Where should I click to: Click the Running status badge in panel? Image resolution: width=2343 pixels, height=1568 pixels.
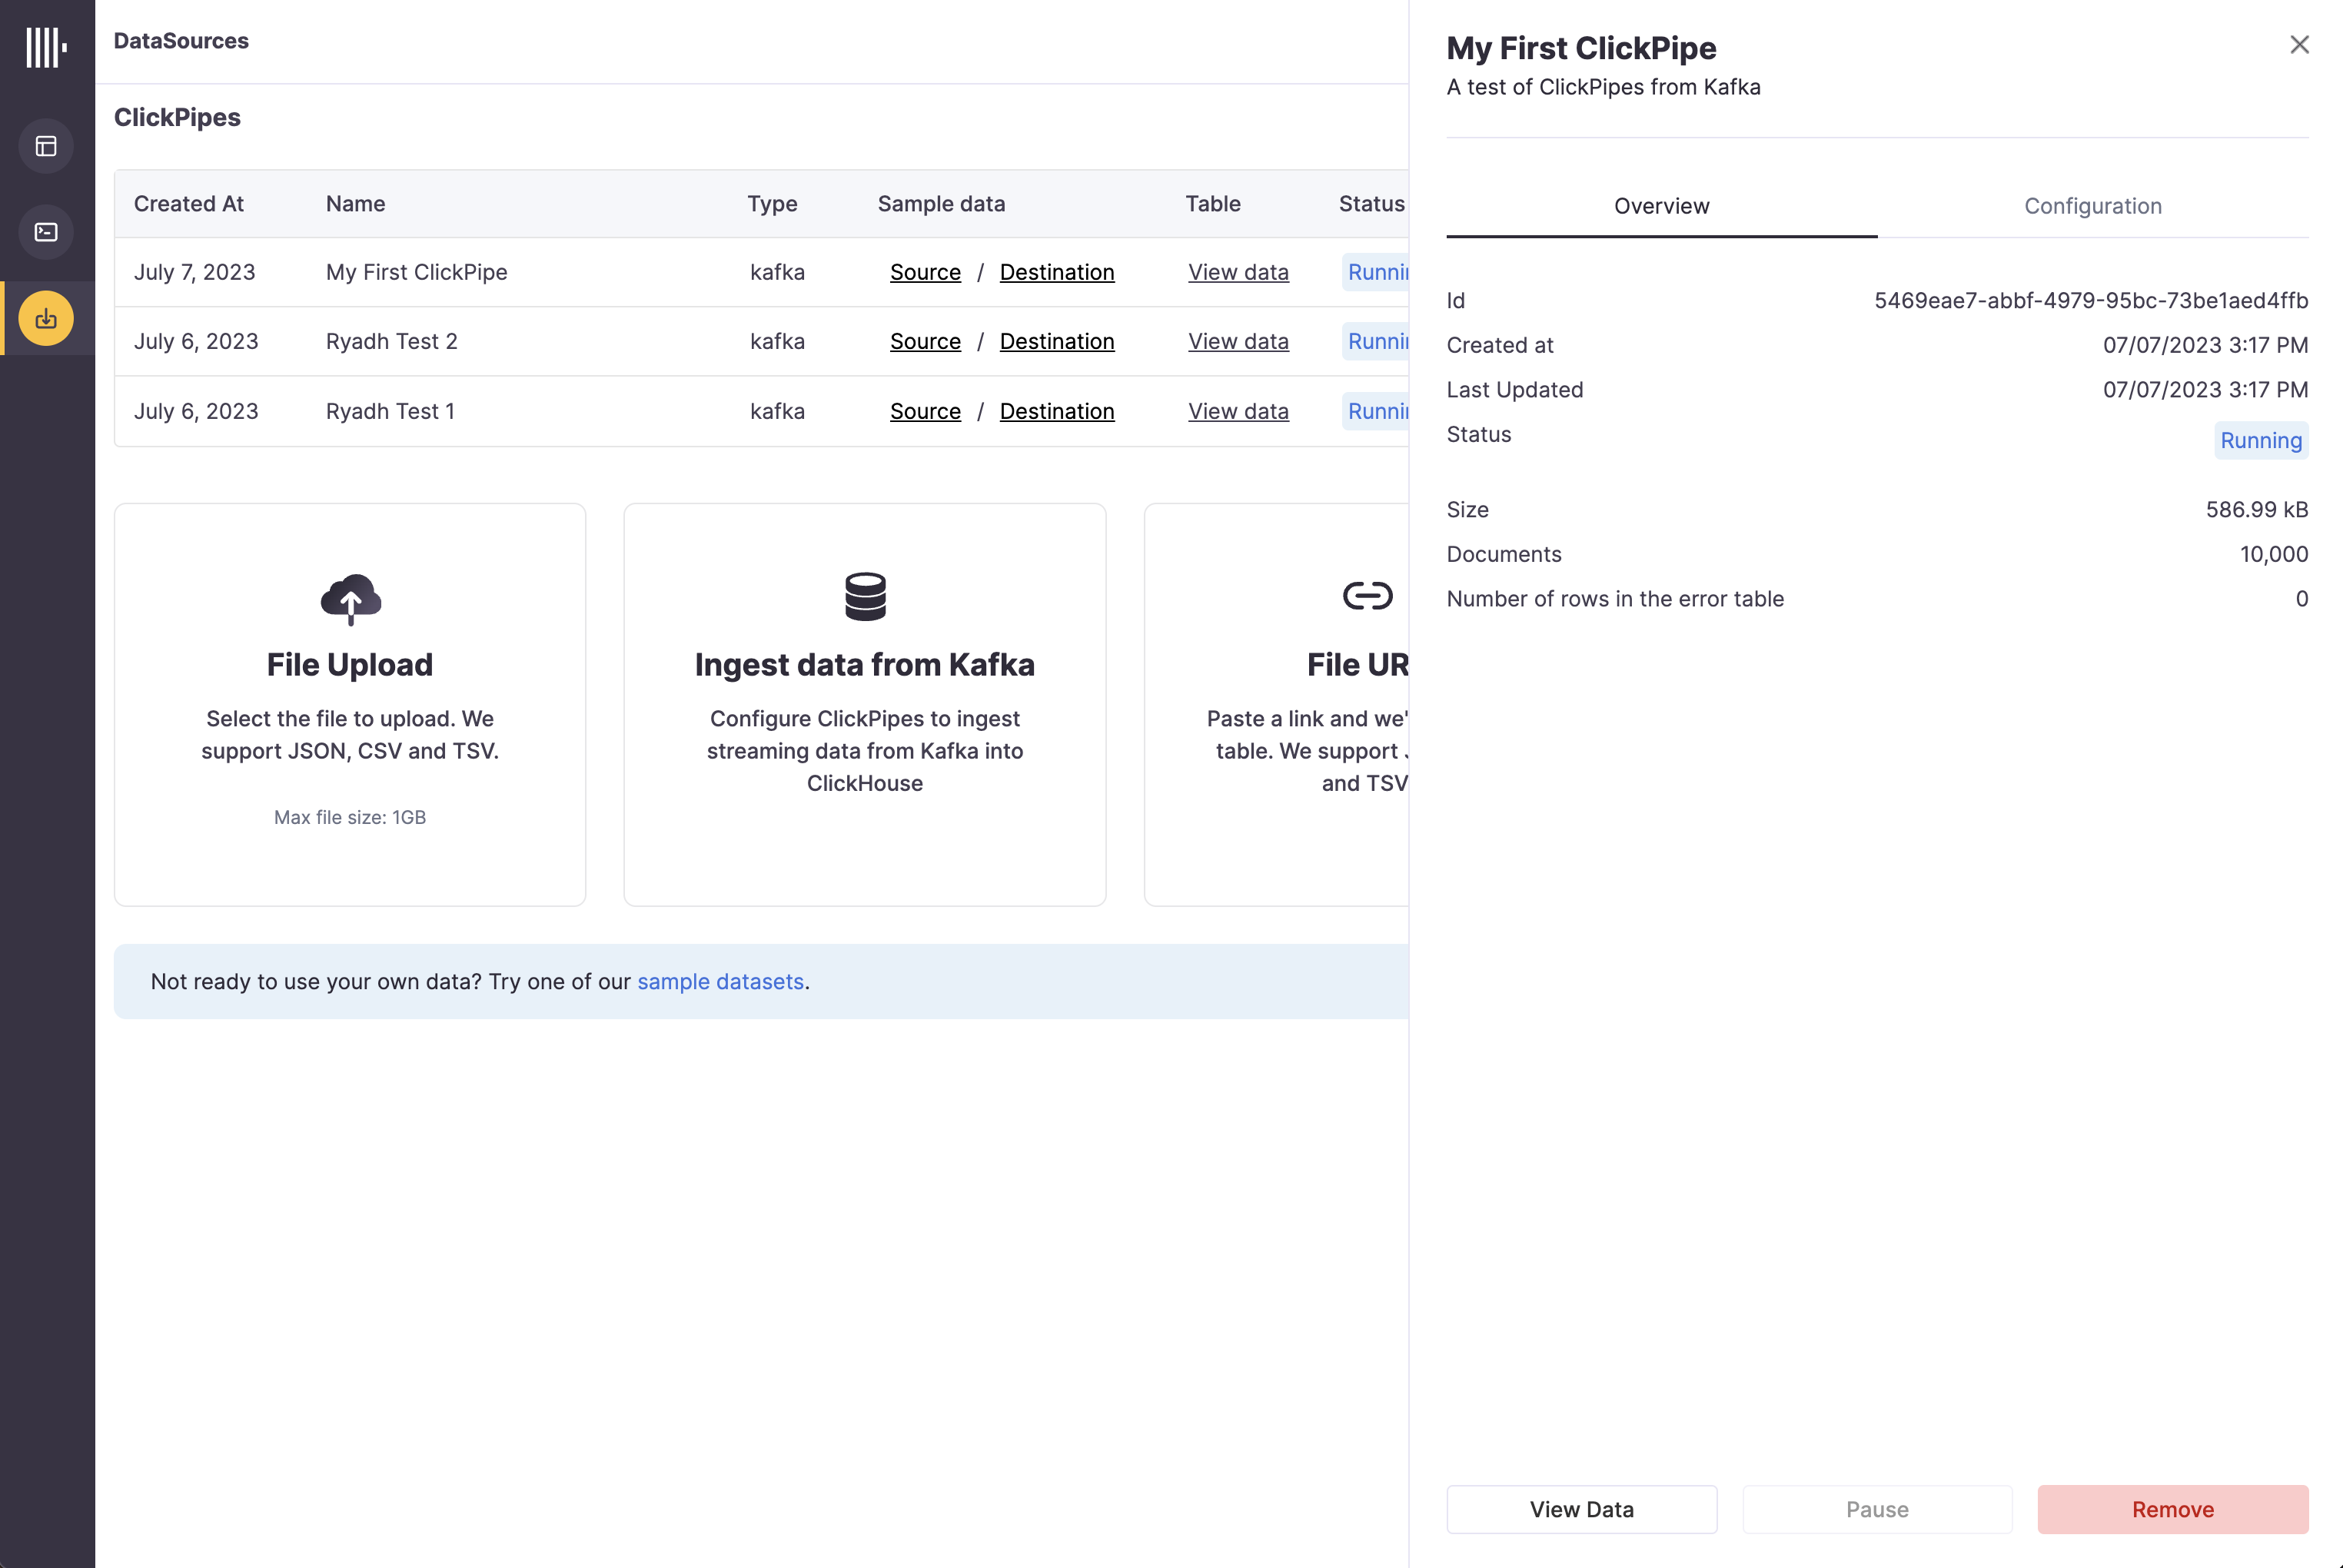tap(2261, 441)
